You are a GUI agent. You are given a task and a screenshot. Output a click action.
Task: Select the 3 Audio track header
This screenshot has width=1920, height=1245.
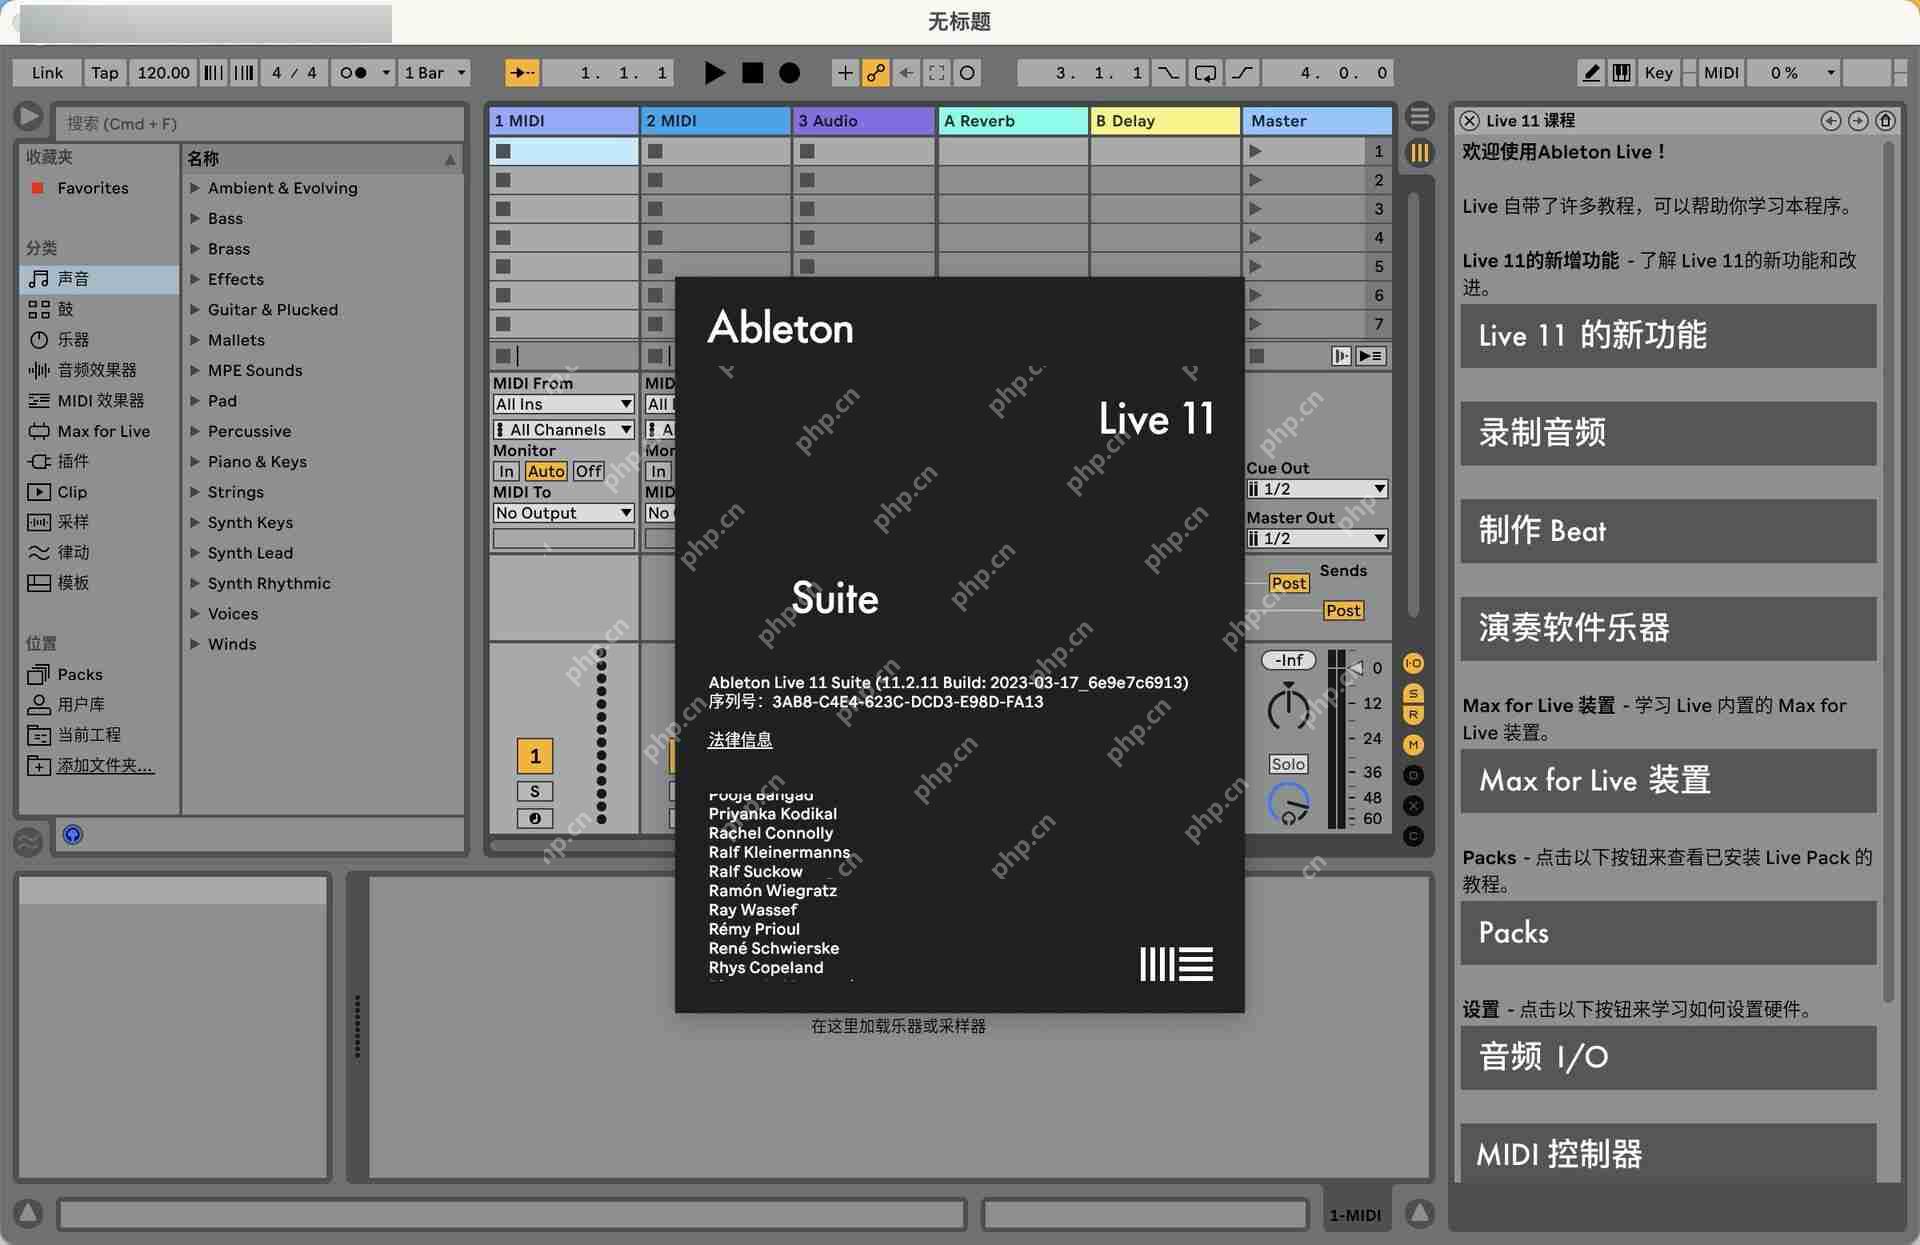click(863, 120)
